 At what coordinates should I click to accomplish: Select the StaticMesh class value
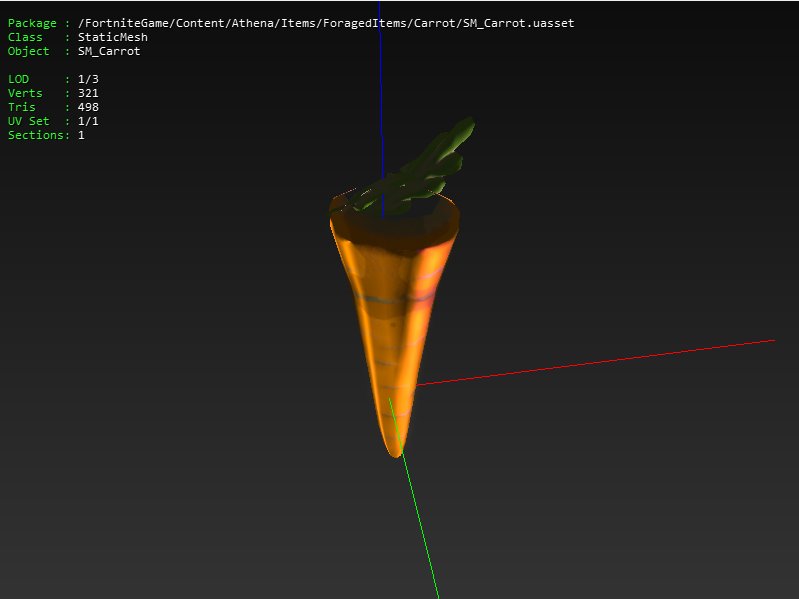click(x=112, y=37)
